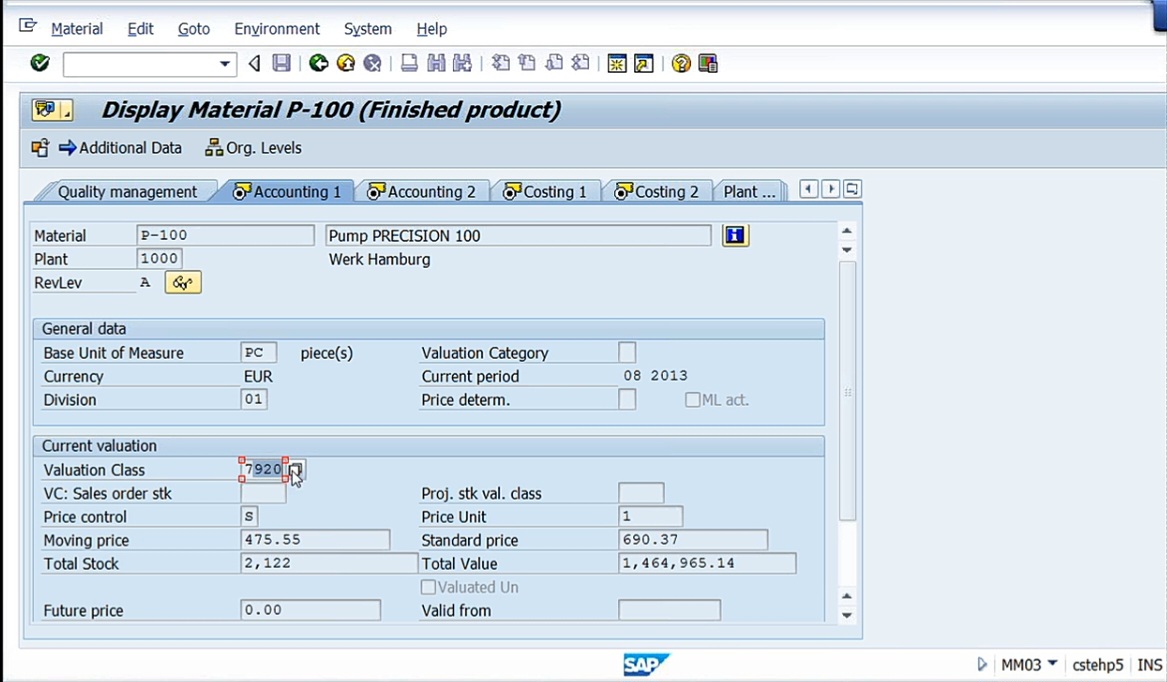Viewport: 1167px width, 682px height.
Task: Click the select views icon beside Additional Data
Action: click(40, 147)
